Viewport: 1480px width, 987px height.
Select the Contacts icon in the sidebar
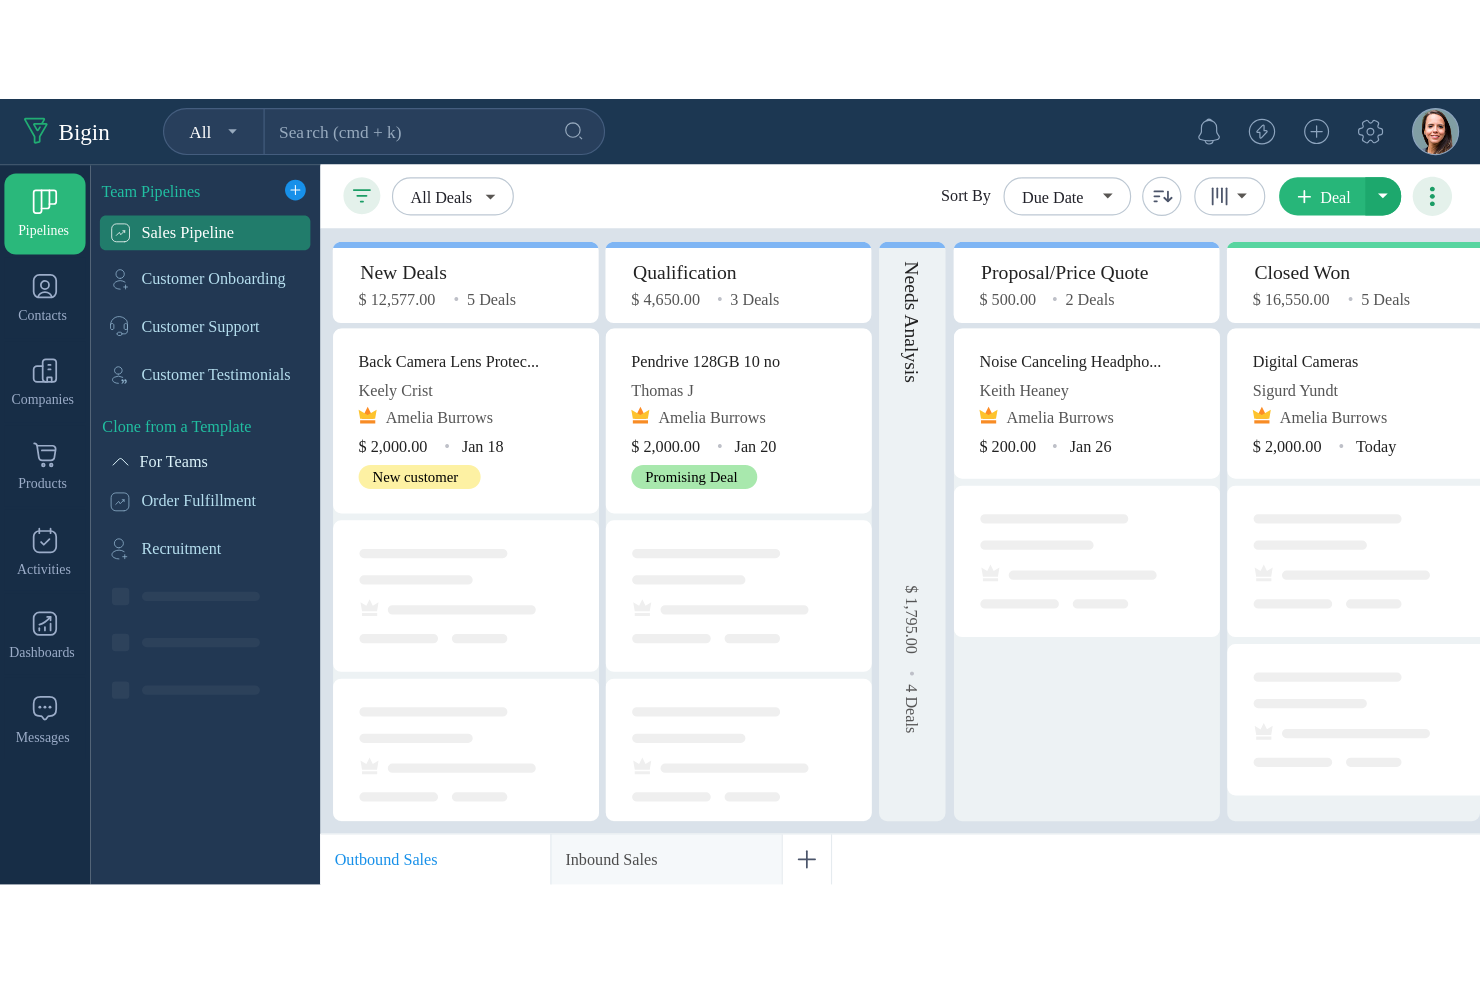pos(44,297)
